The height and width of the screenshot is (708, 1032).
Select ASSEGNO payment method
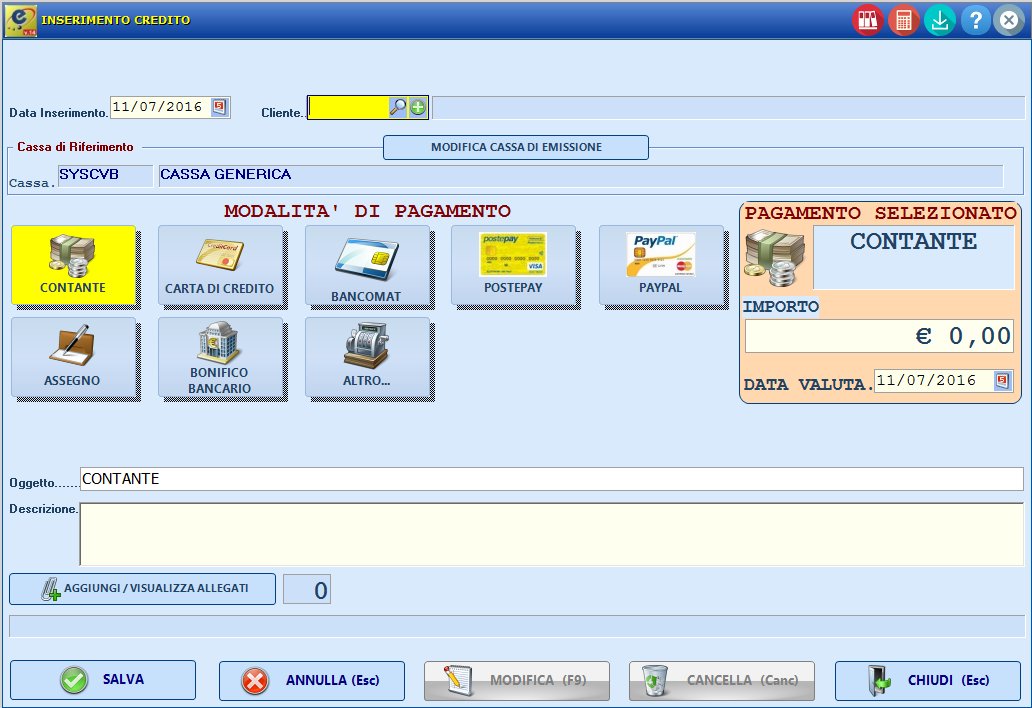coord(73,357)
